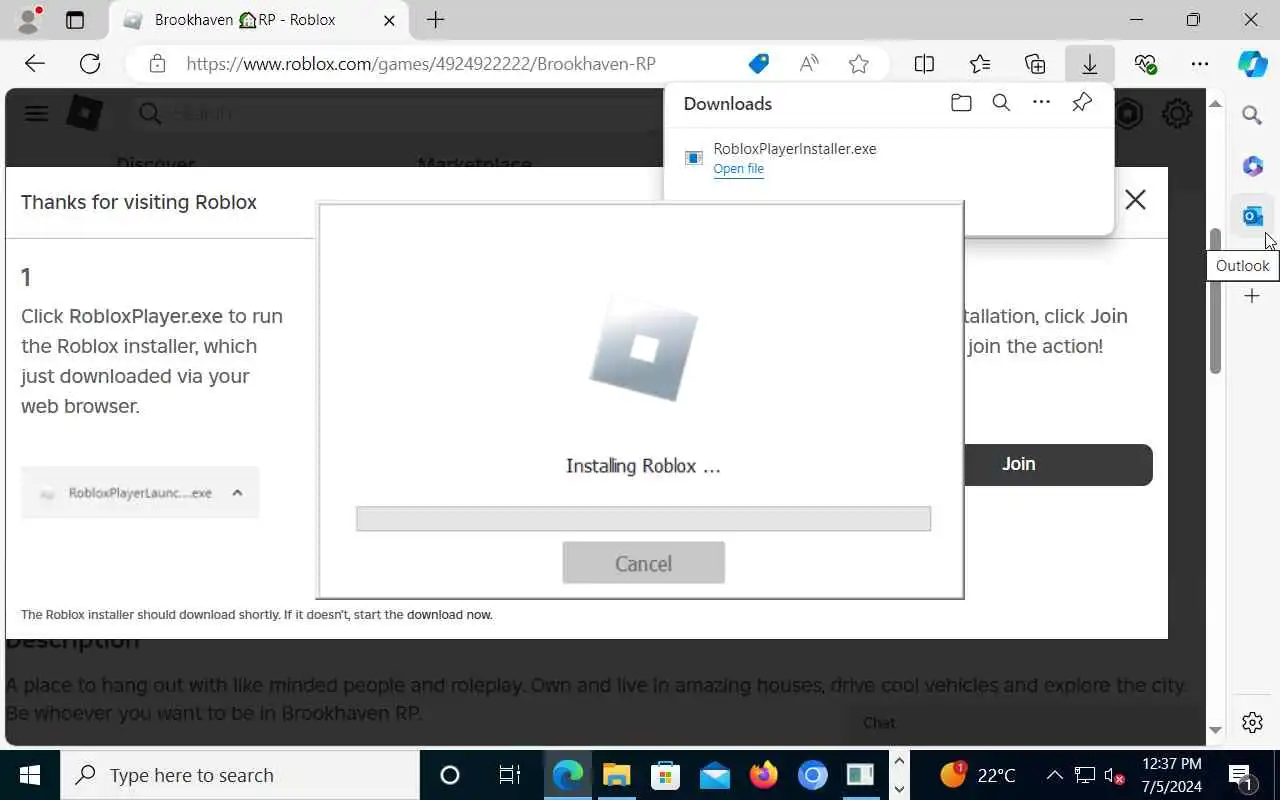Open the downloads folder icon
Screen dimensions: 1280x800
[961, 103]
